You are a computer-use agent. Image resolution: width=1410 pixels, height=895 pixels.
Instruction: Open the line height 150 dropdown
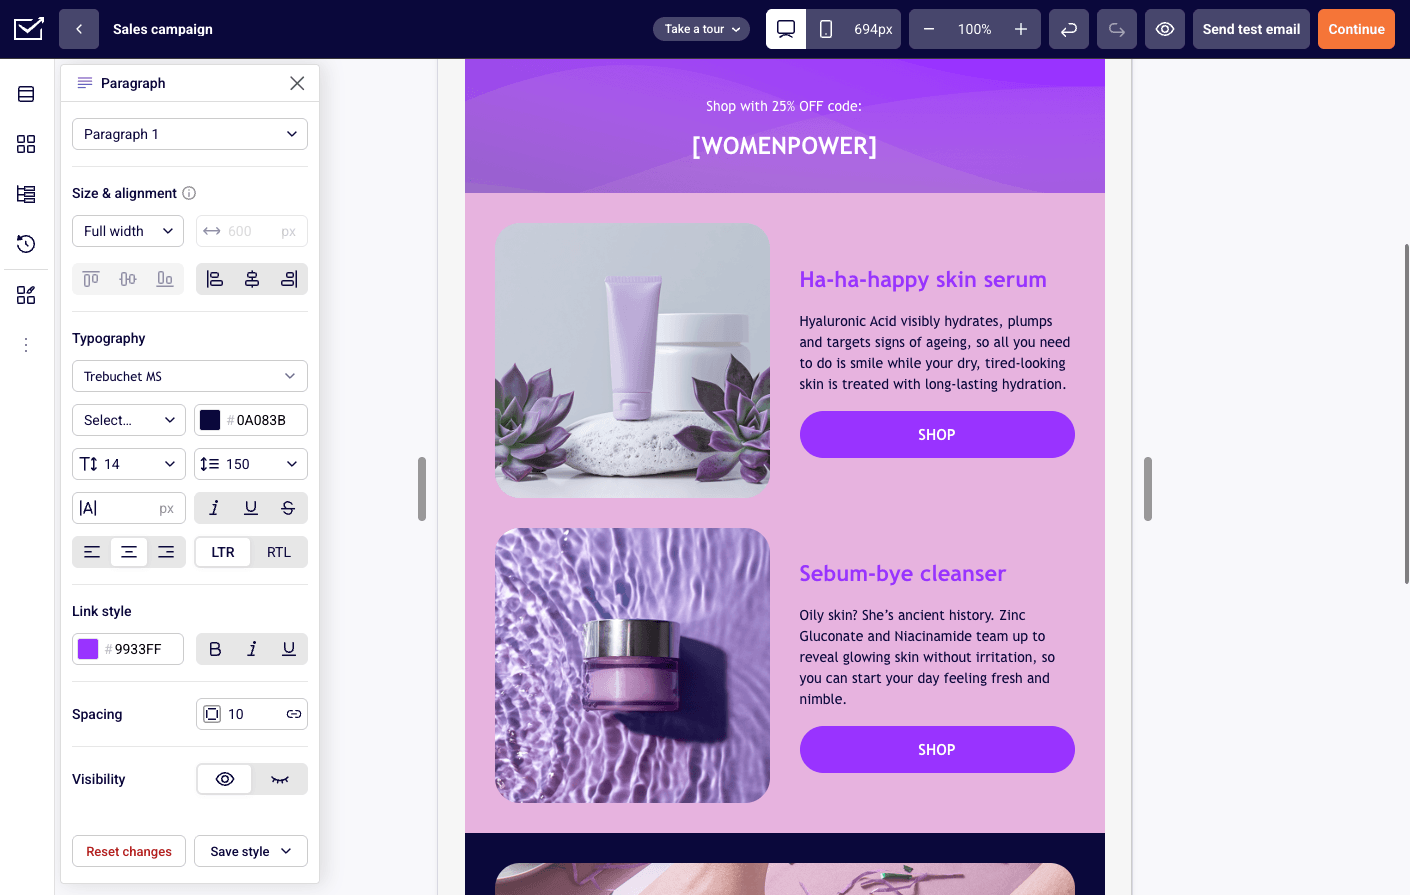click(x=251, y=464)
